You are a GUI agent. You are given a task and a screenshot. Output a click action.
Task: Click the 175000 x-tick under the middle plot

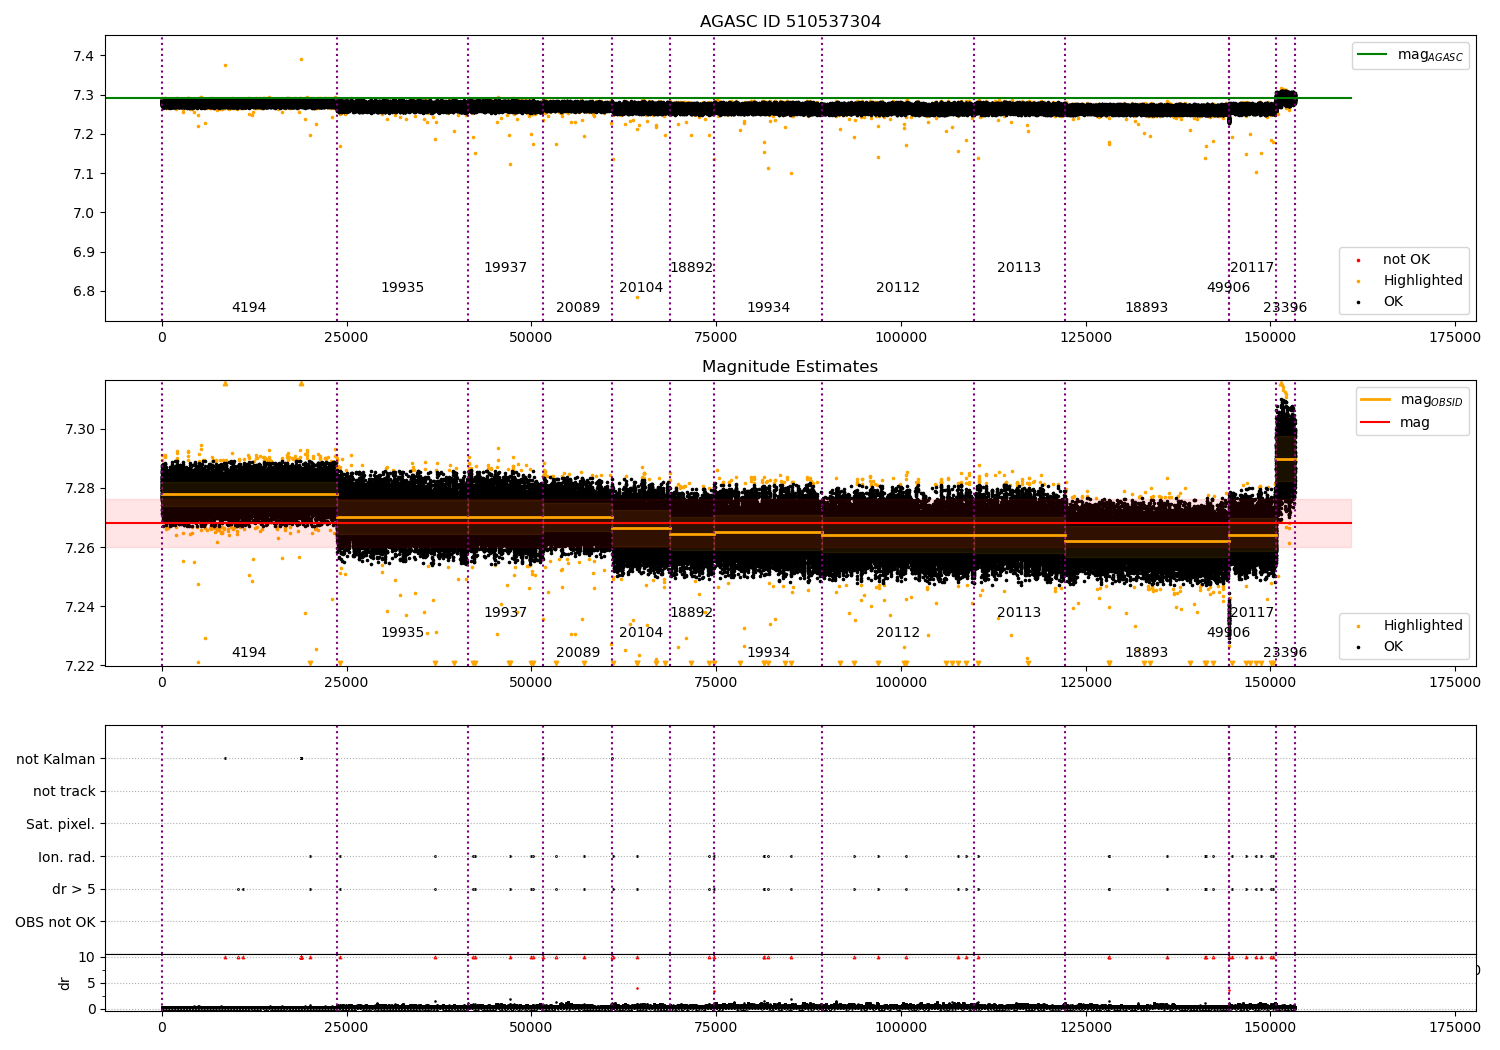coord(1455,683)
